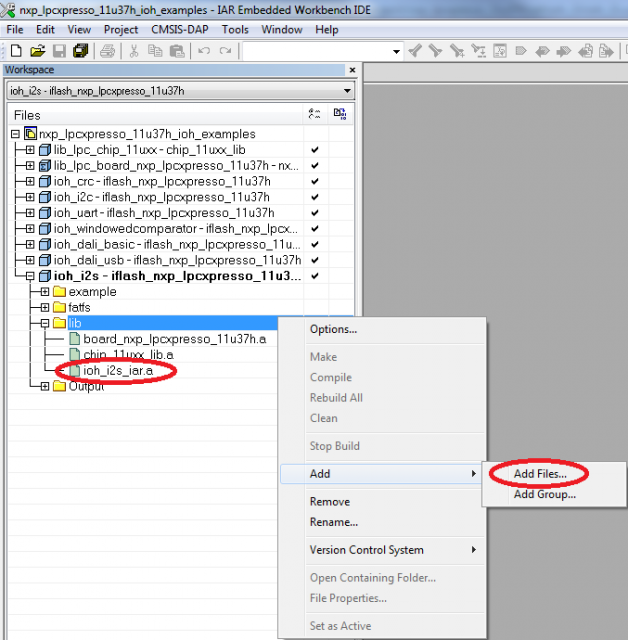The width and height of the screenshot is (628, 640).
Task: Click the Replace toolbar icon
Action: coord(479,51)
